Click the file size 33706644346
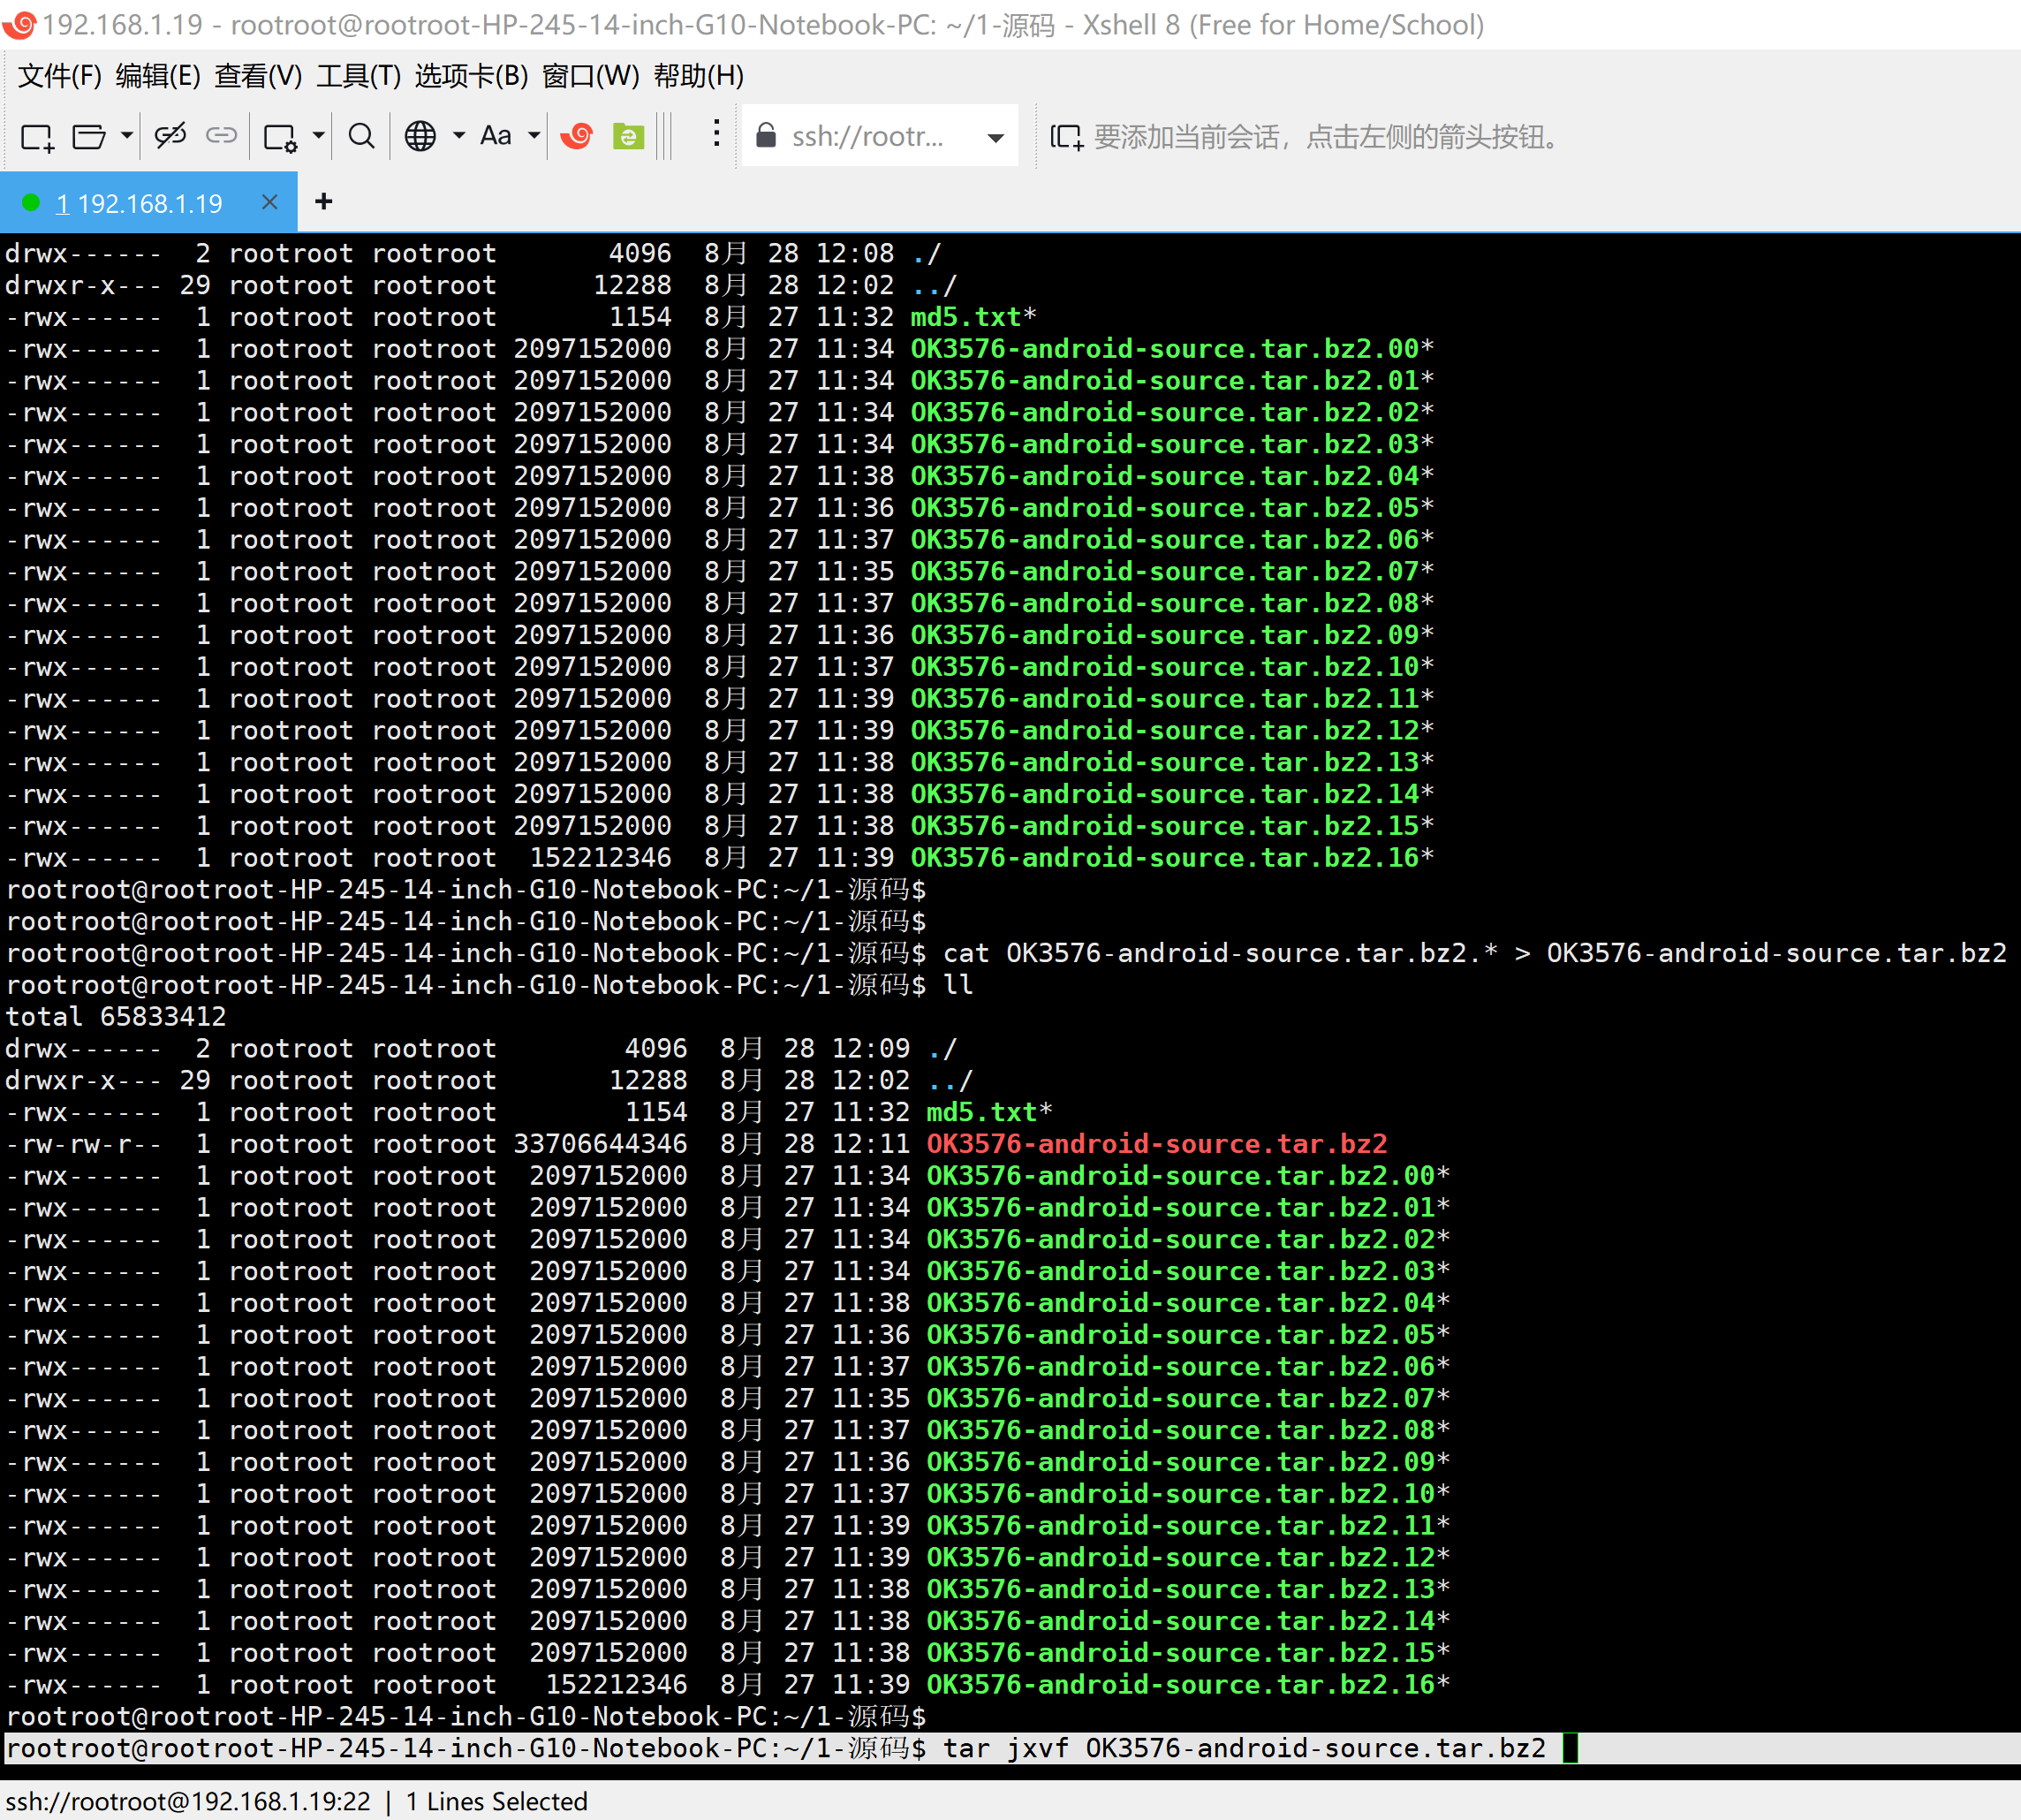2021x1820 pixels. 600,1144
